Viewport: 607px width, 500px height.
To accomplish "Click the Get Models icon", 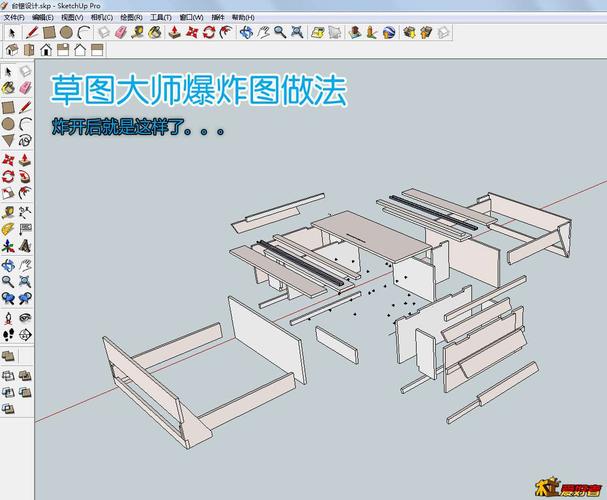I will pos(409,33).
